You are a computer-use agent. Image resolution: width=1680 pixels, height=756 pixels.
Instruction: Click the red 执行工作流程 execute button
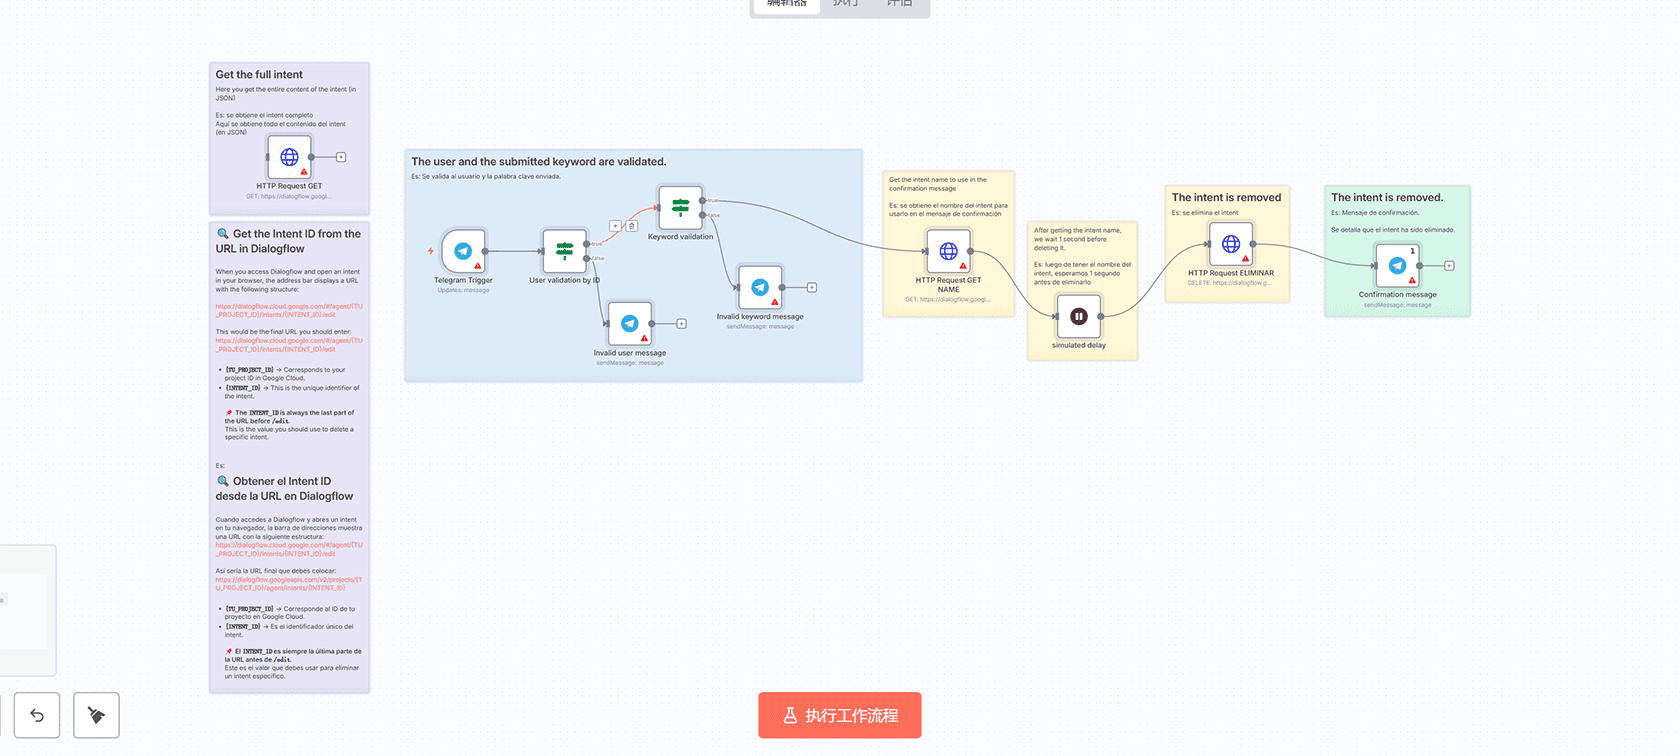pyautogui.click(x=839, y=715)
